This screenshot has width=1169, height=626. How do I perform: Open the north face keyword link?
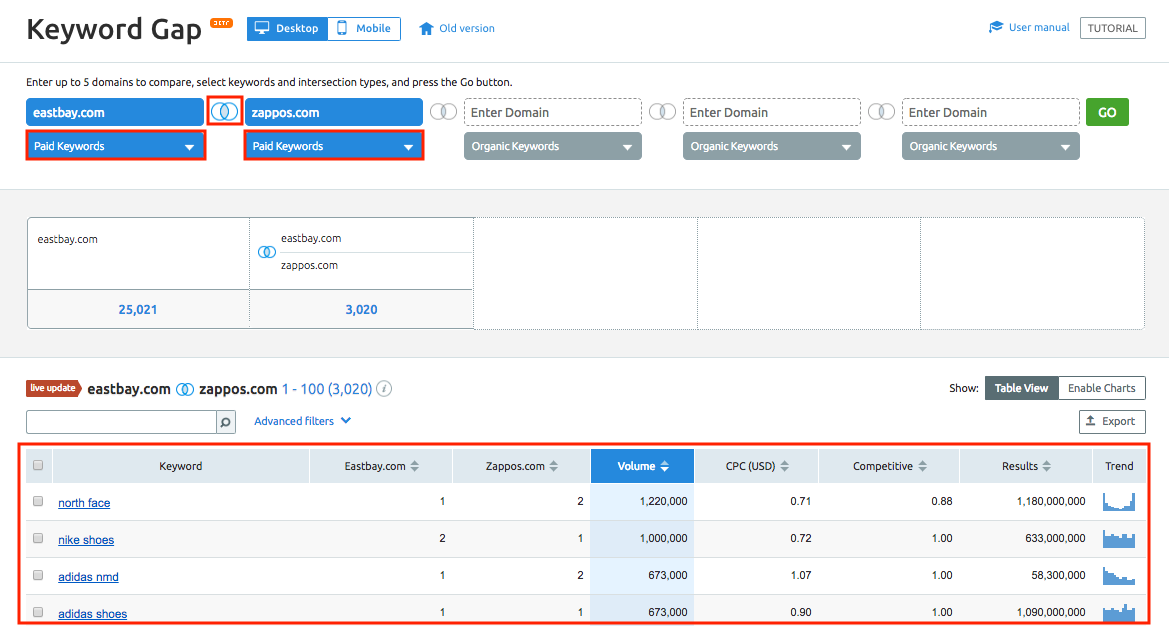[x=84, y=502]
